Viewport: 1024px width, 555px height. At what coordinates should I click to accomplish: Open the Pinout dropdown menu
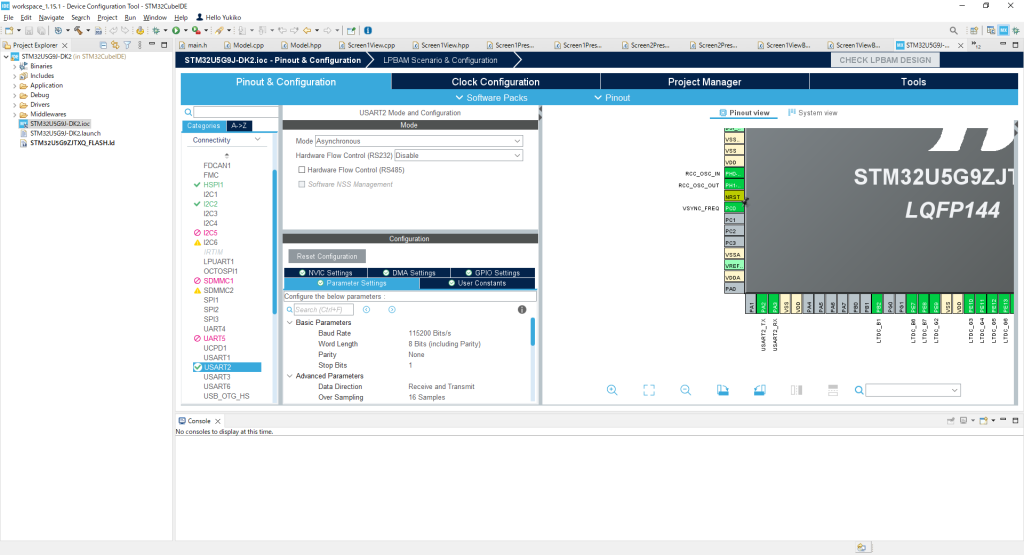pos(612,97)
